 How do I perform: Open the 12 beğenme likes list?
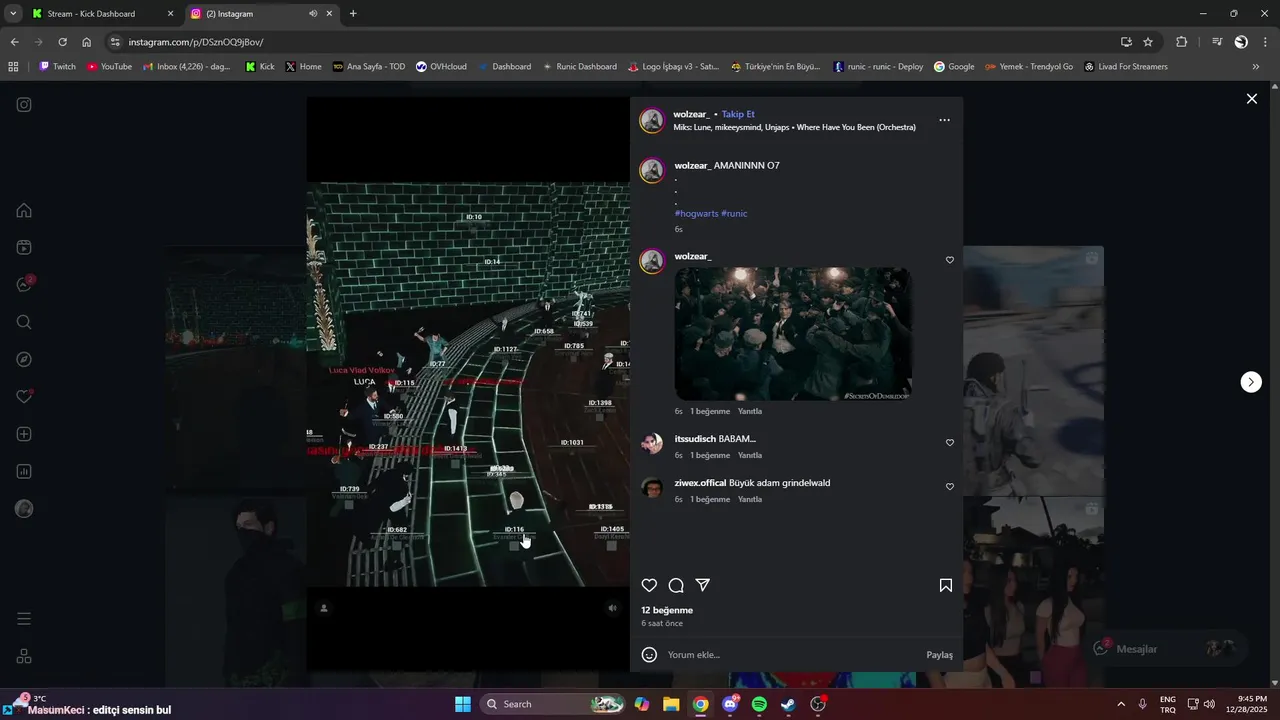tap(667, 610)
